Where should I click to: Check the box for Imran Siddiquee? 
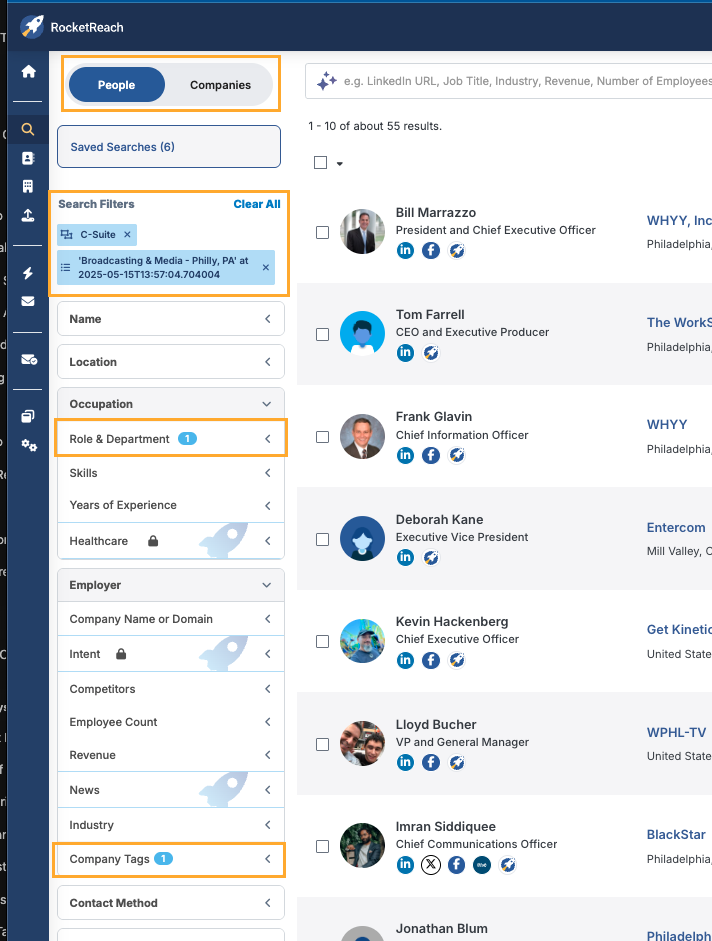point(322,847)
